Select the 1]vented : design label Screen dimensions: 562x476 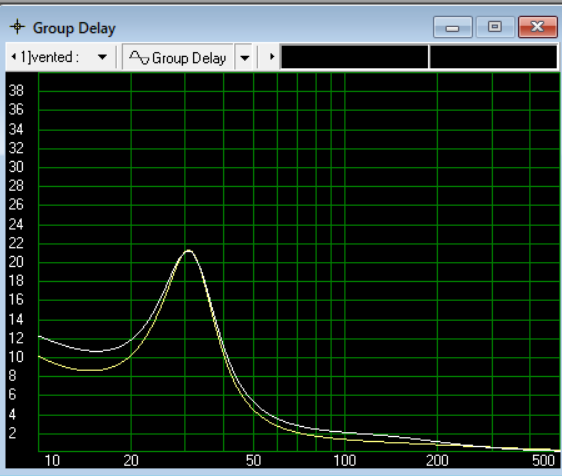49,57
